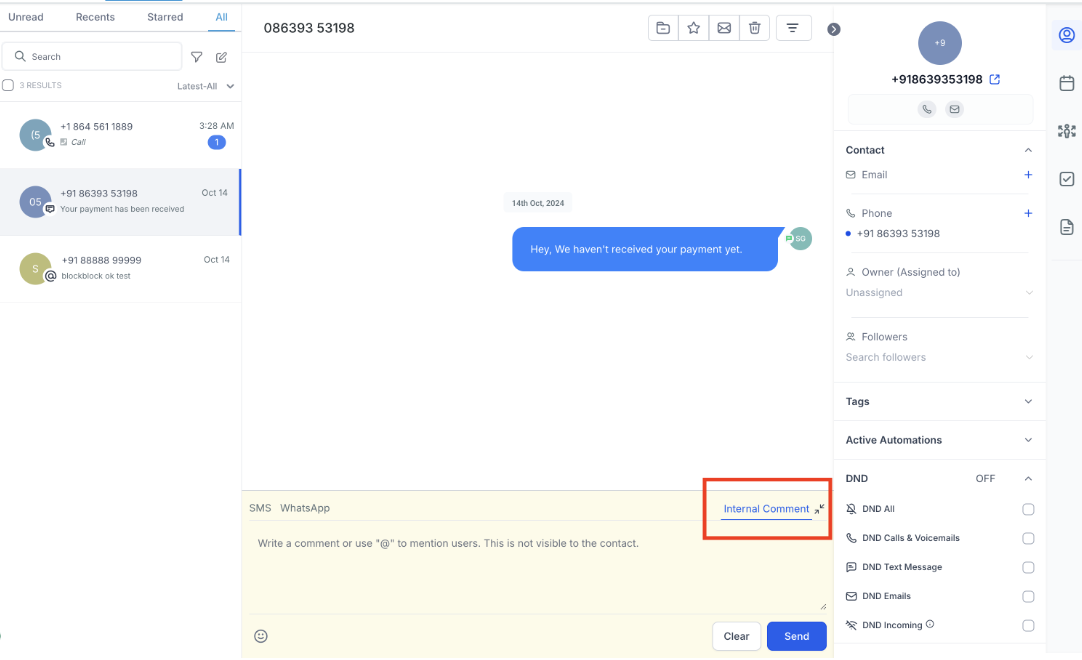Open the calendar icon in right sidebar
Image resolution: width=1082 pixels, height=660 pixels.
[x=1067, y=83]
